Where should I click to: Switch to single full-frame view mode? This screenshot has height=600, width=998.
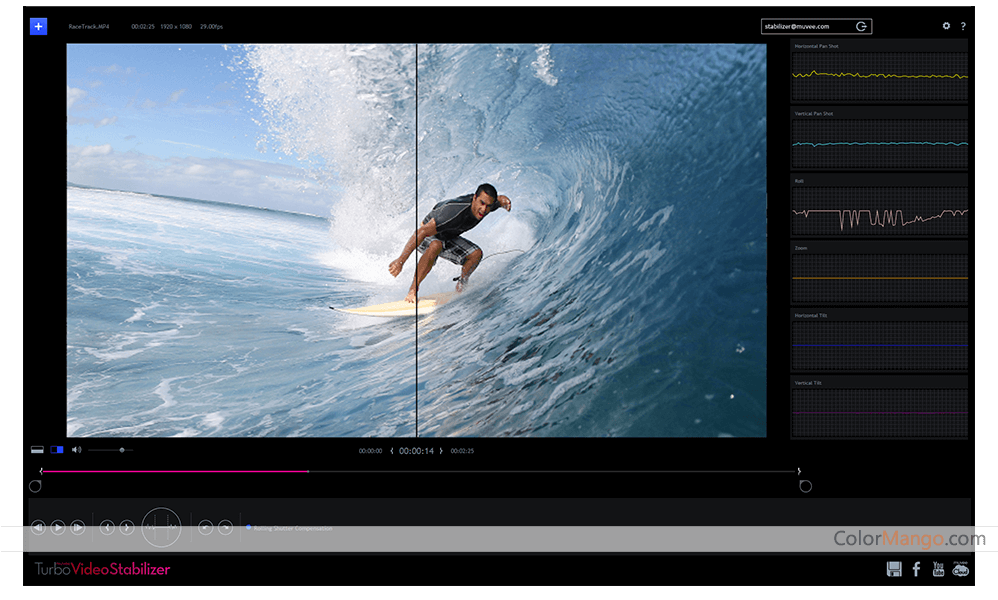click(x=37, y=450)
